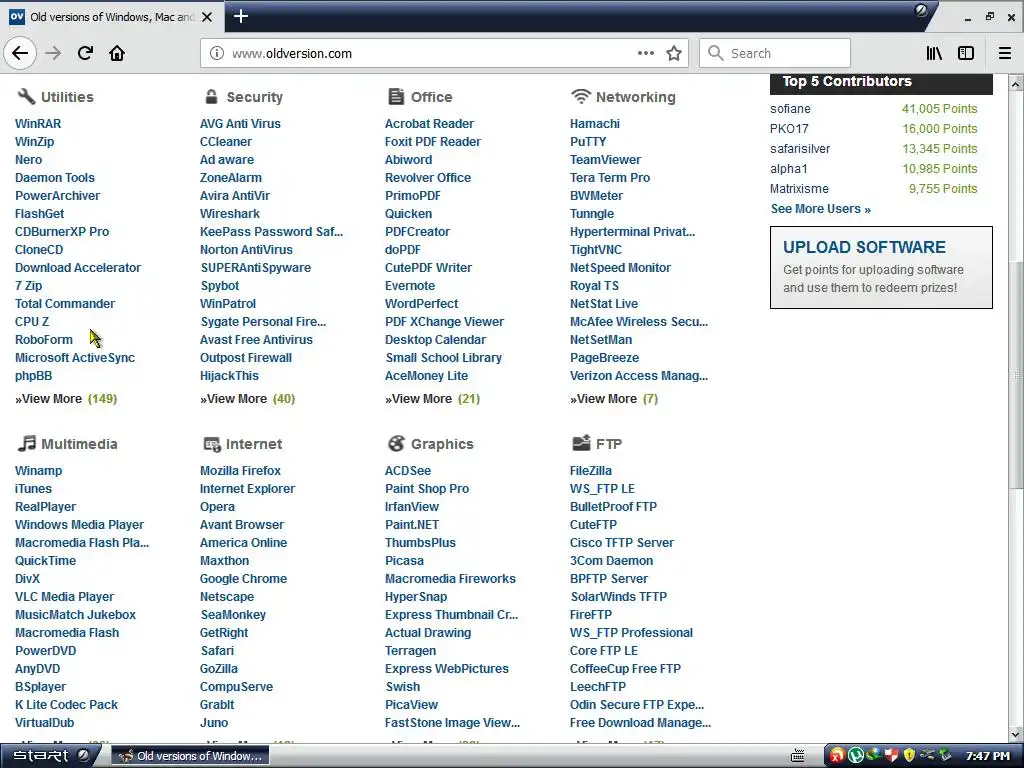Viewport: 1024px width, 768px height.
Task: Reload the page with the refresh icon
Action: [85, 53]
